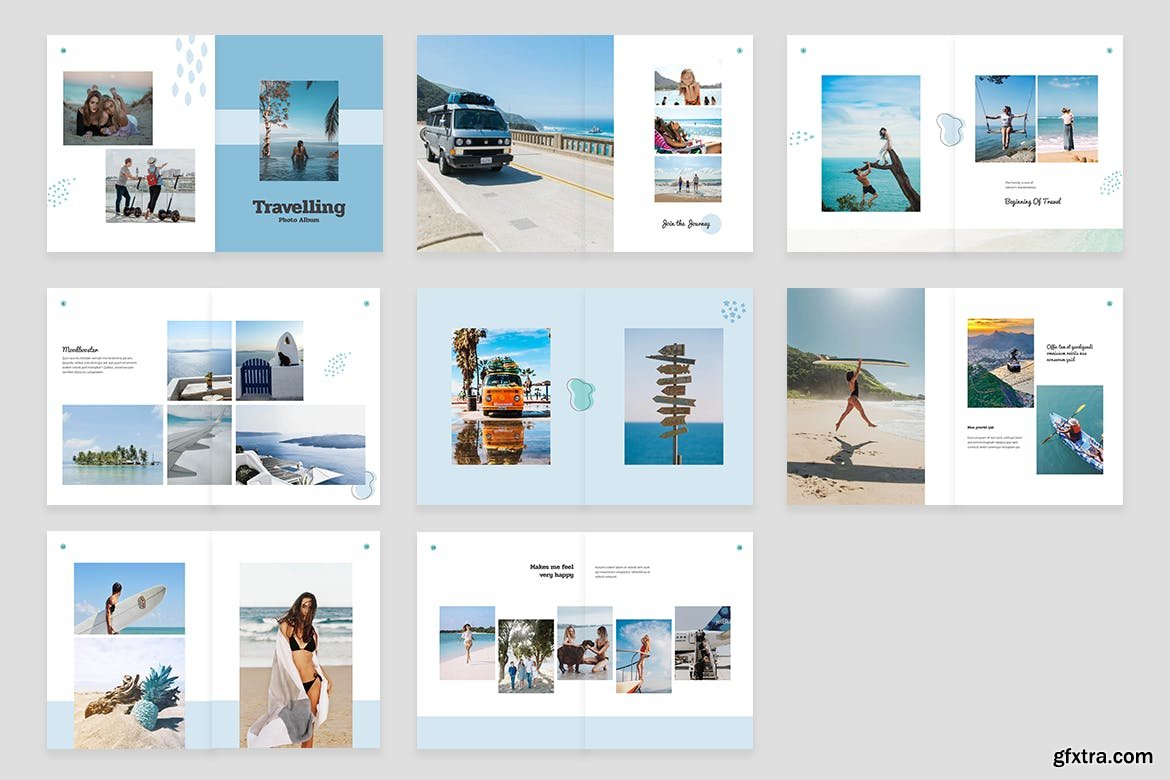Viewport: 1170px width, 780px height.
Task: Click the "Join the Journey" script caption
Action: [x=686, y=224]
